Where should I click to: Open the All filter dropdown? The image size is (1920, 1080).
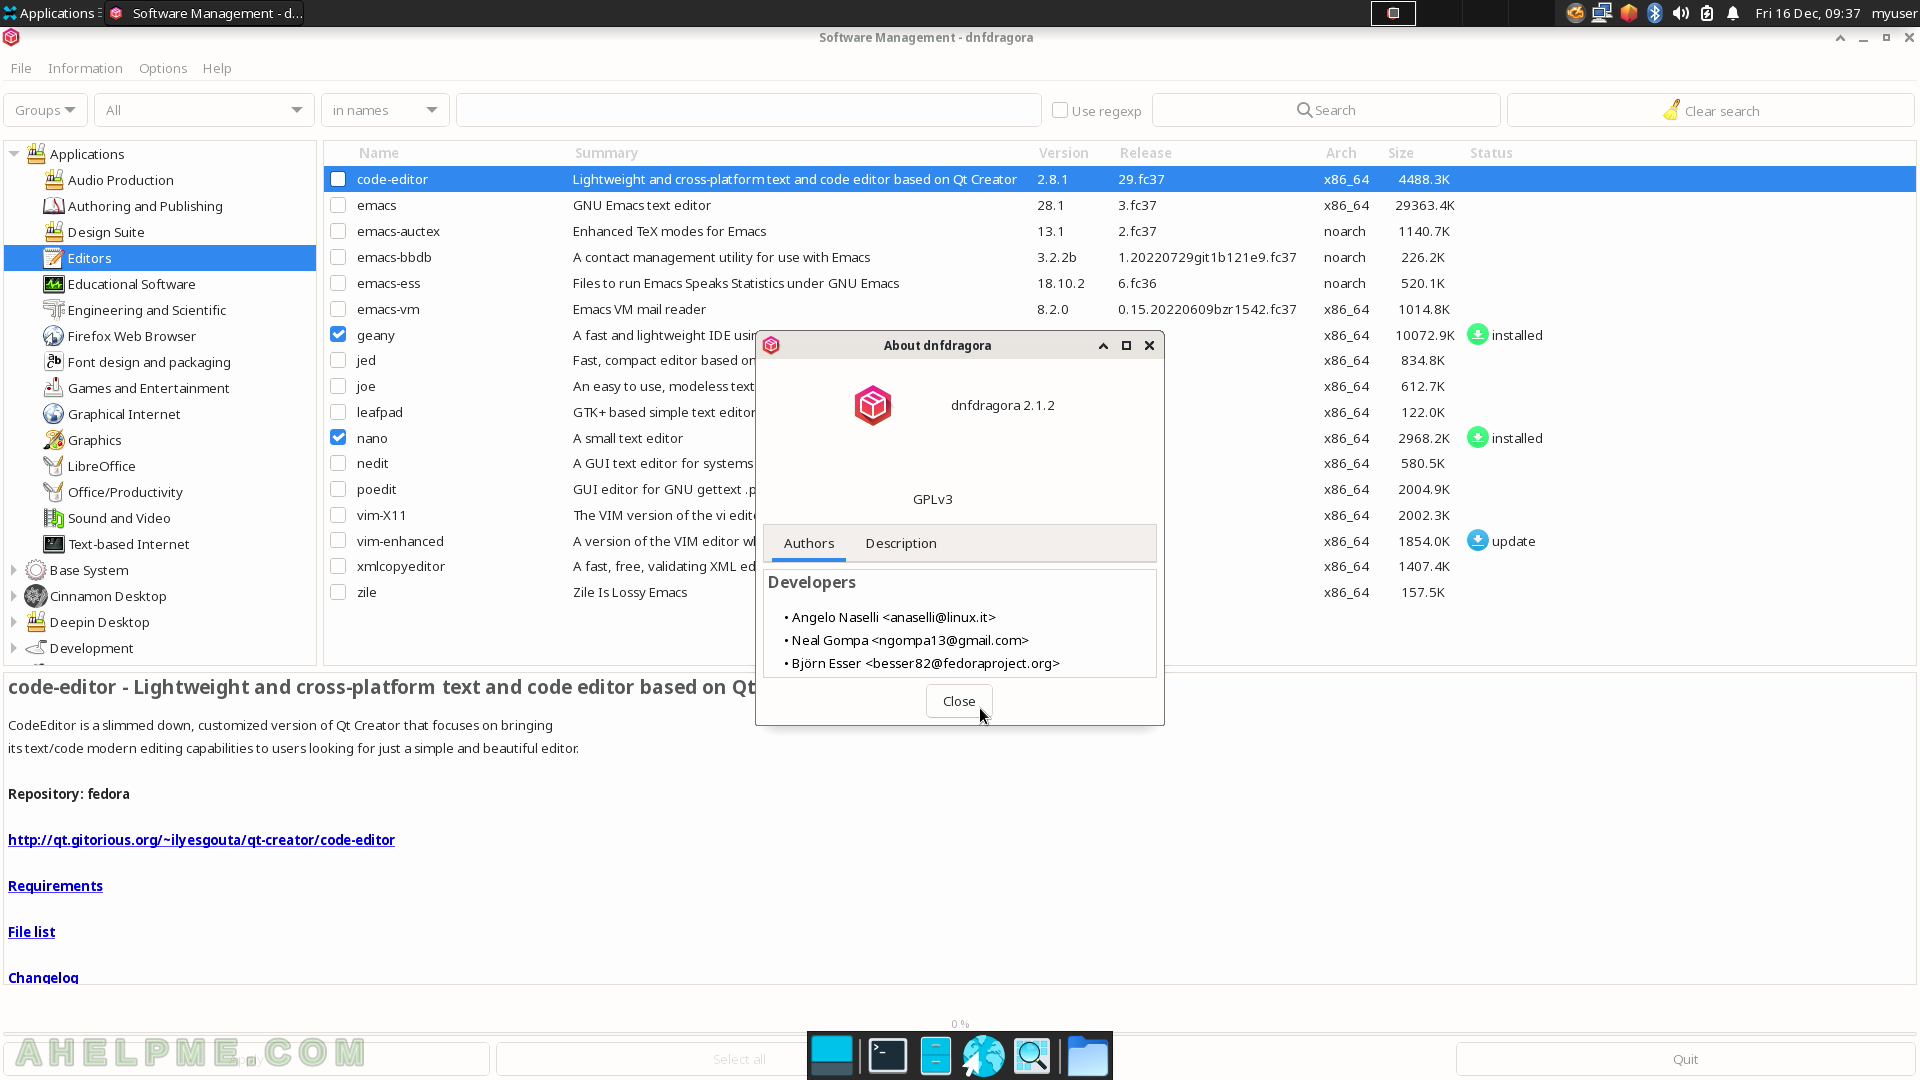(204, 110)
